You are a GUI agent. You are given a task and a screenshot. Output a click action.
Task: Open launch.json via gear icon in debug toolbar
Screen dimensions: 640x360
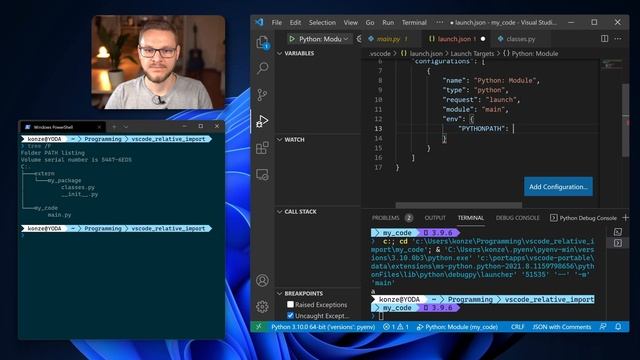tap(359, 39)
